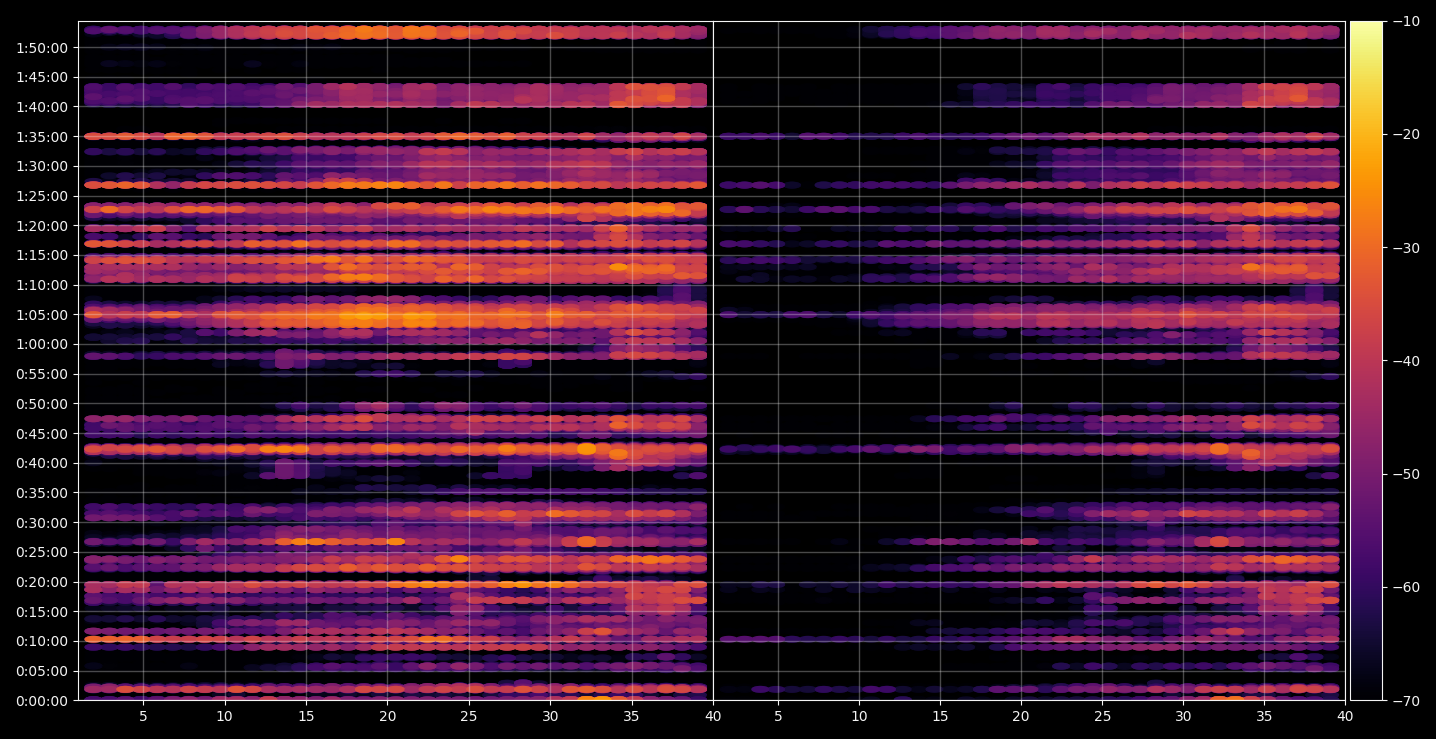Click x-axis label 30 under left heatmap
Viewport: 1436px width, 739px height.
[x=550, y=717]
